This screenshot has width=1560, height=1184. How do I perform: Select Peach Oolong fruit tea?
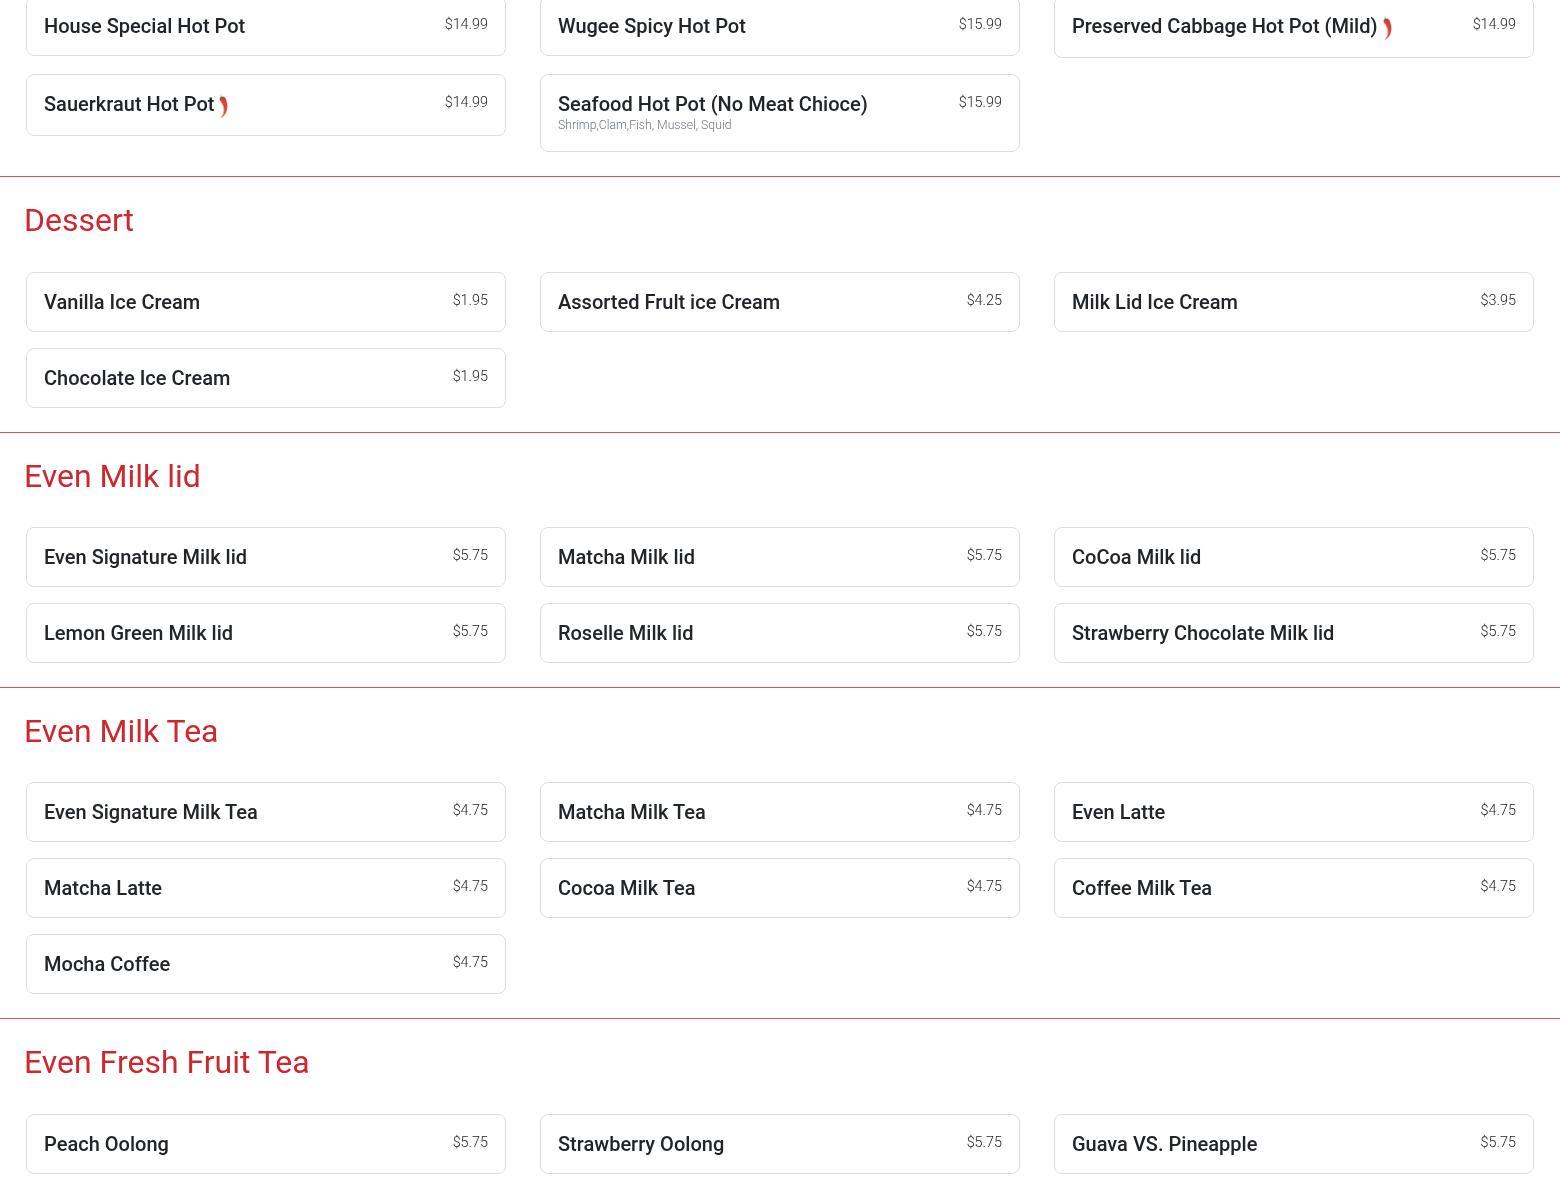[x=265, y=1144]
